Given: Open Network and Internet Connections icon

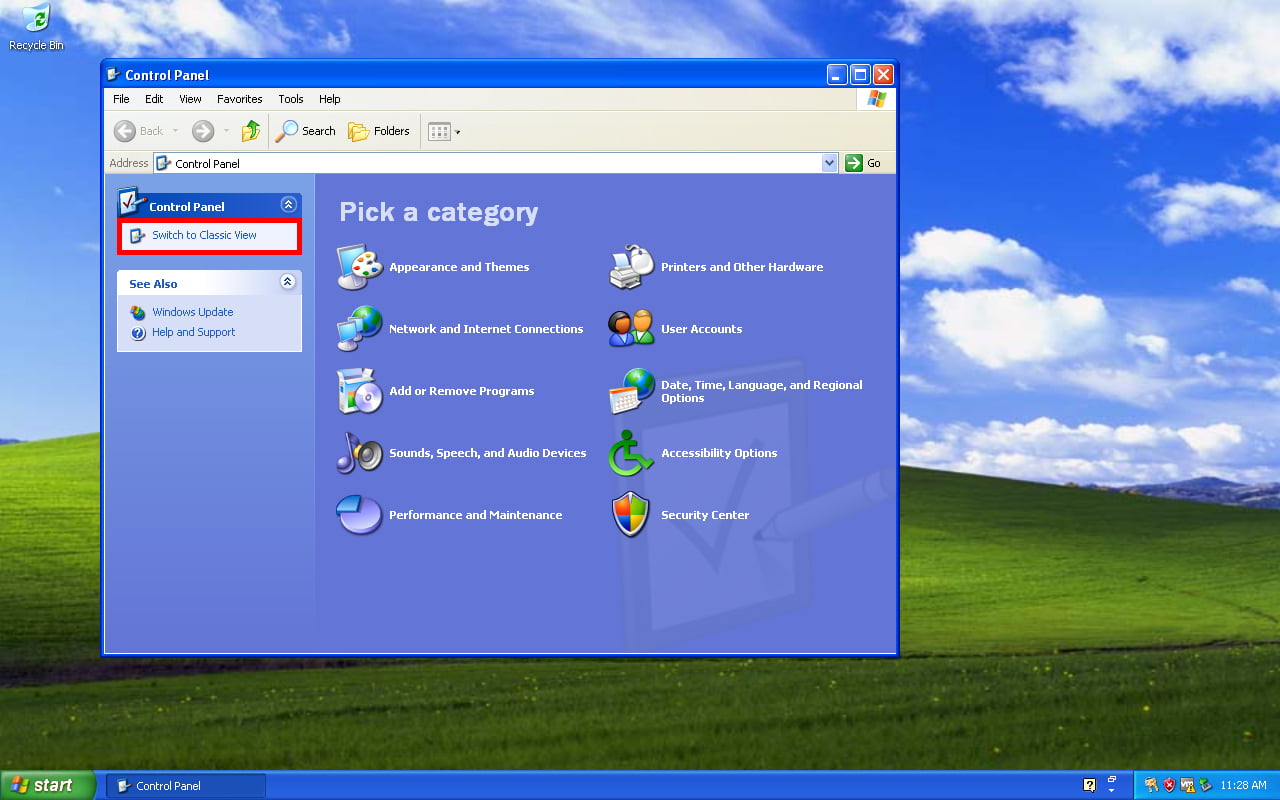Looking at the screenshot, I should [360, 329].
